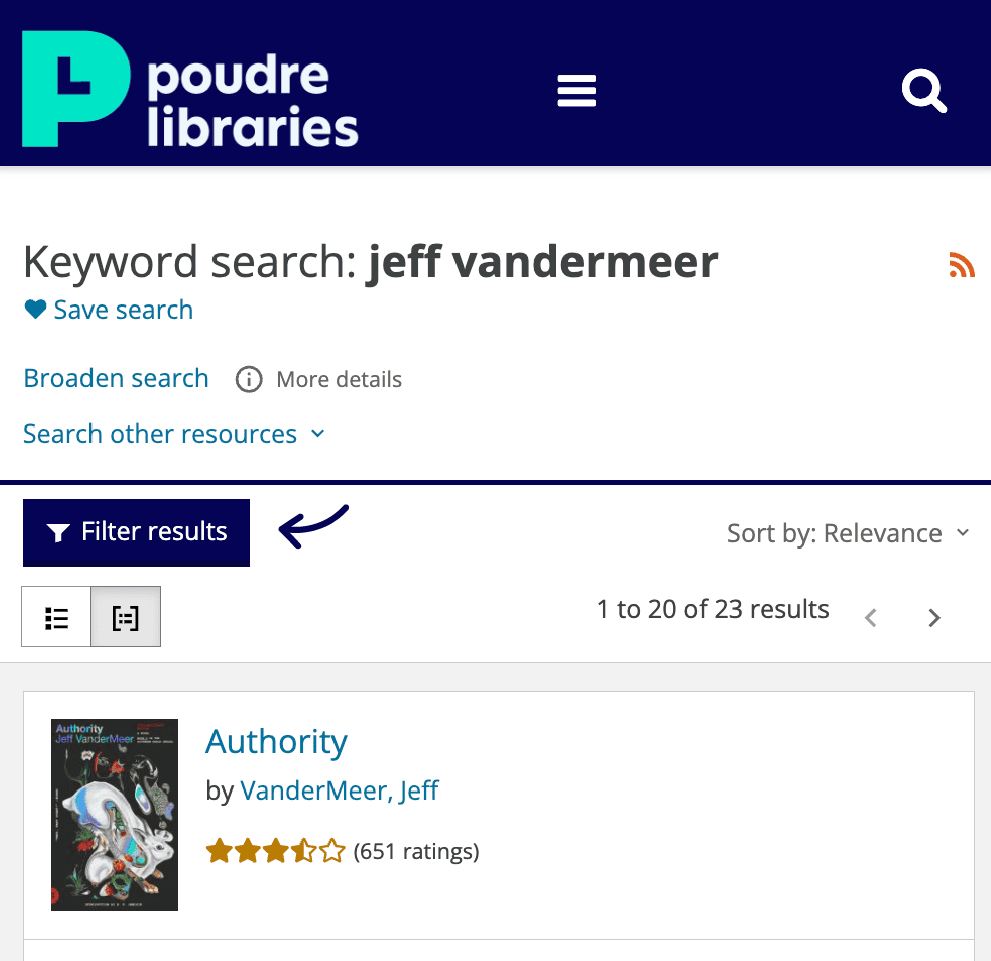Click the More details text
The image size is (991, 961).
pos(339,380)
